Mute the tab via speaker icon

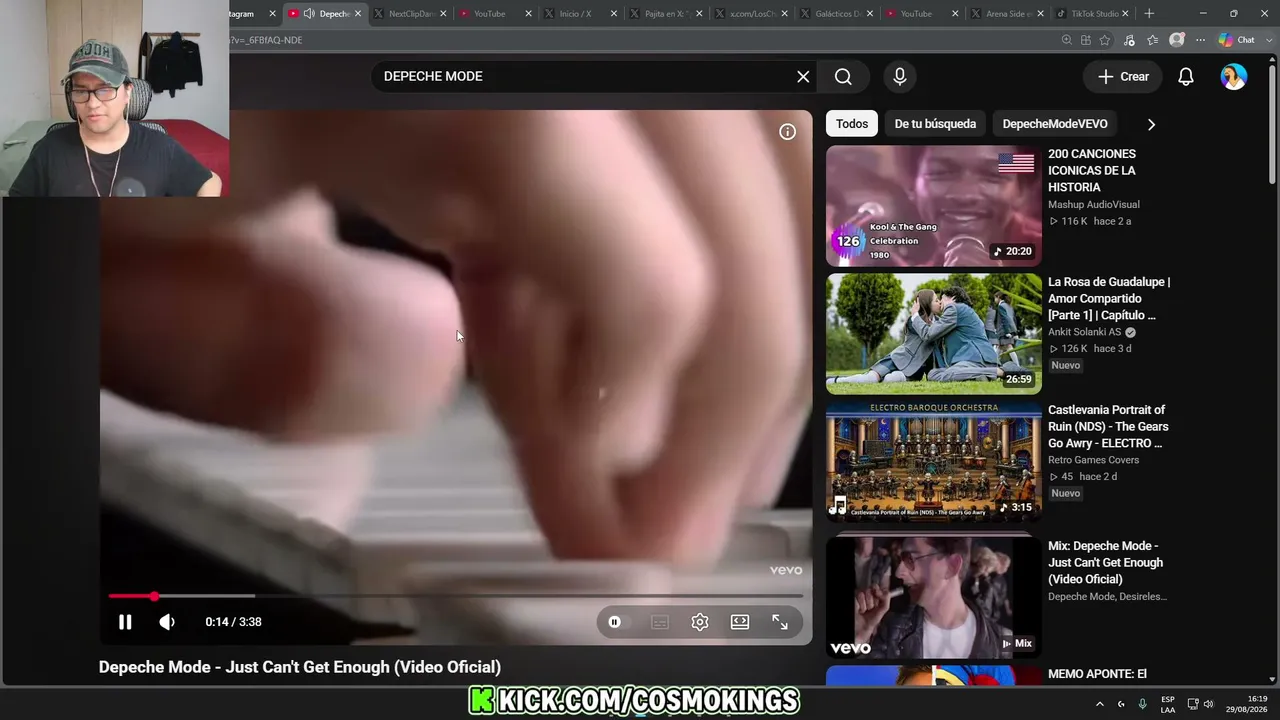(x=309, y=14)
